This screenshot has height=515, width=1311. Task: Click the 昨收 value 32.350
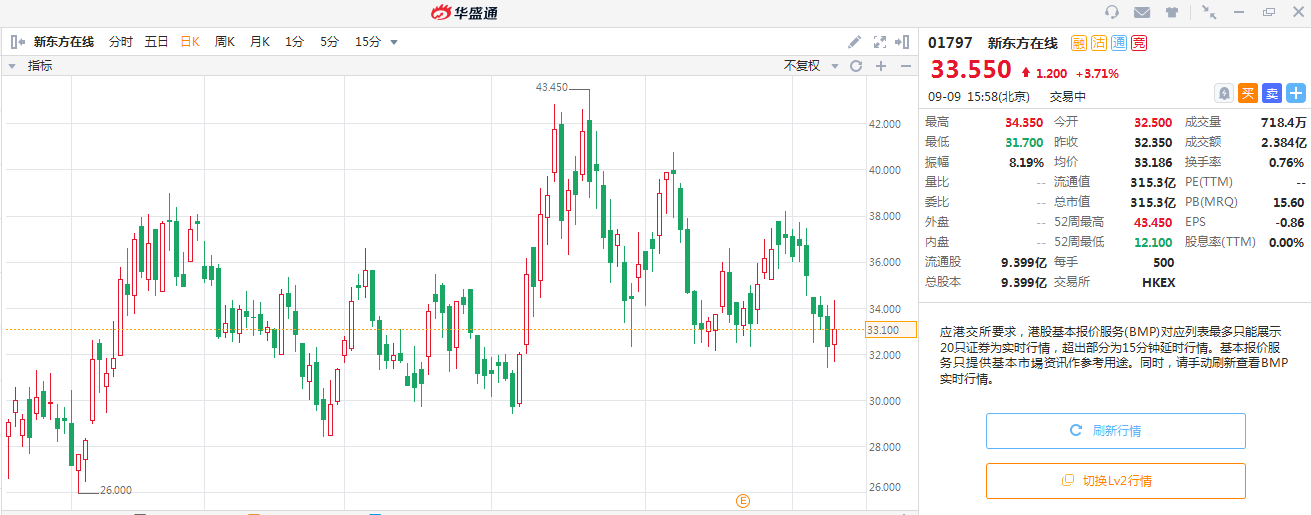pos(1153,142)
